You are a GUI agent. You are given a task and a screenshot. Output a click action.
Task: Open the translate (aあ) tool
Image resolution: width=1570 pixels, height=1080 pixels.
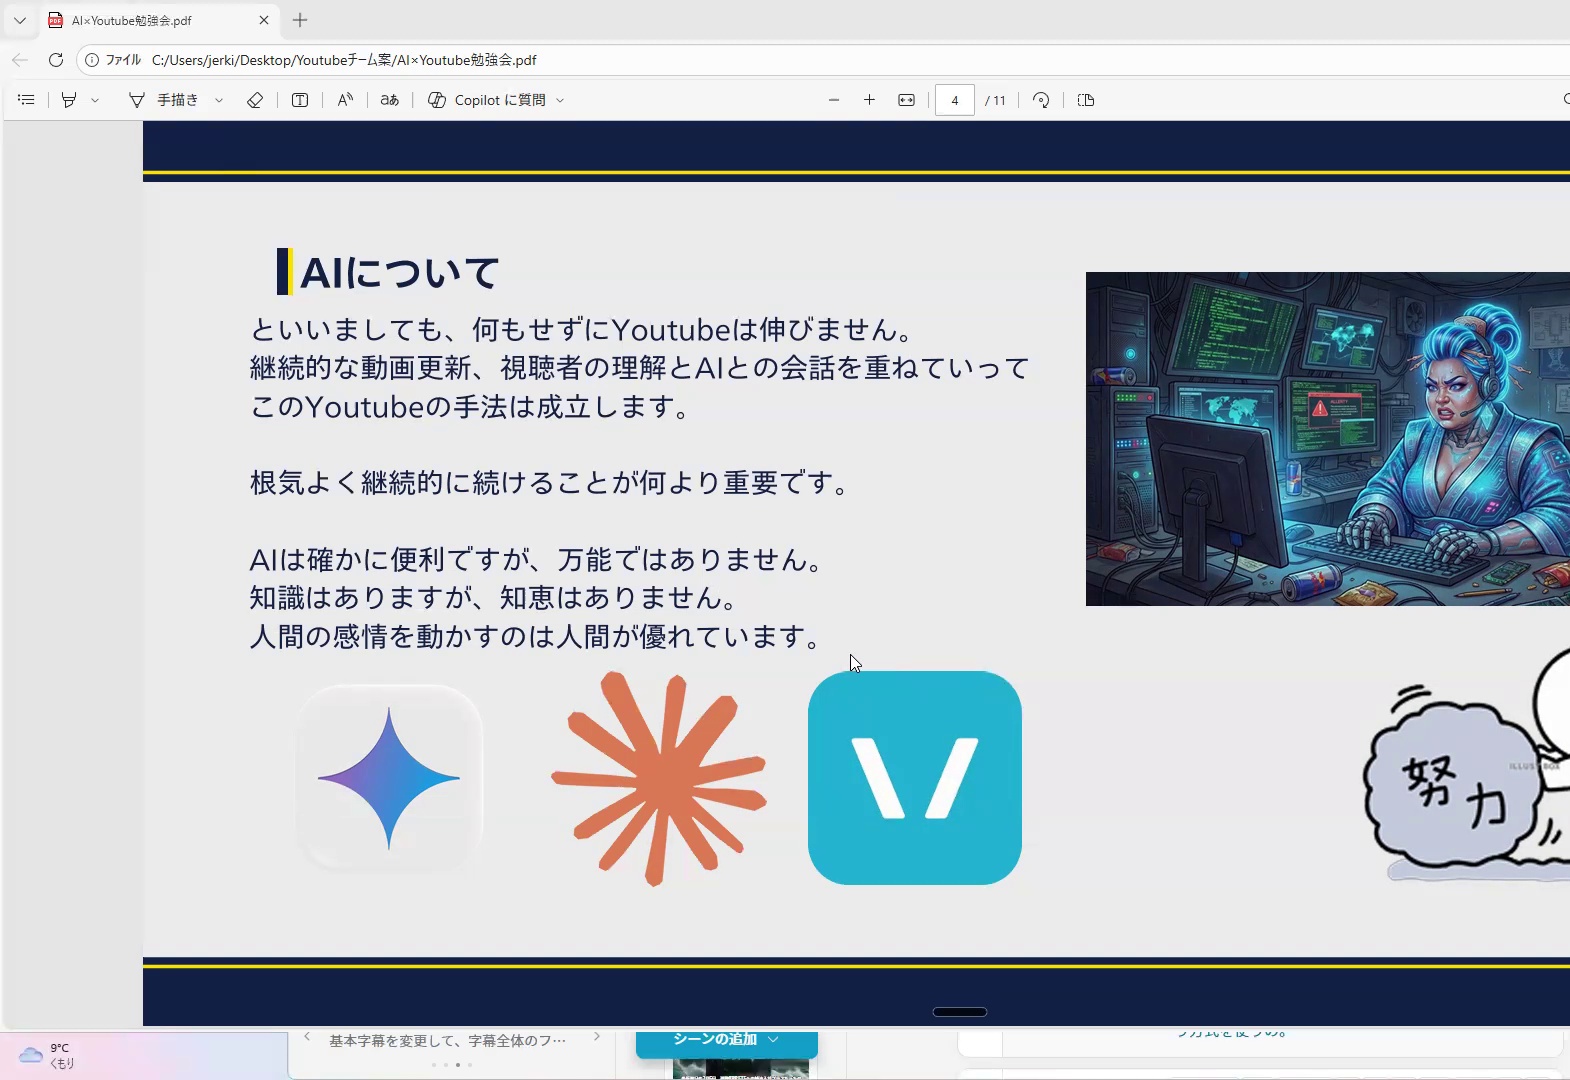point(390,100)
